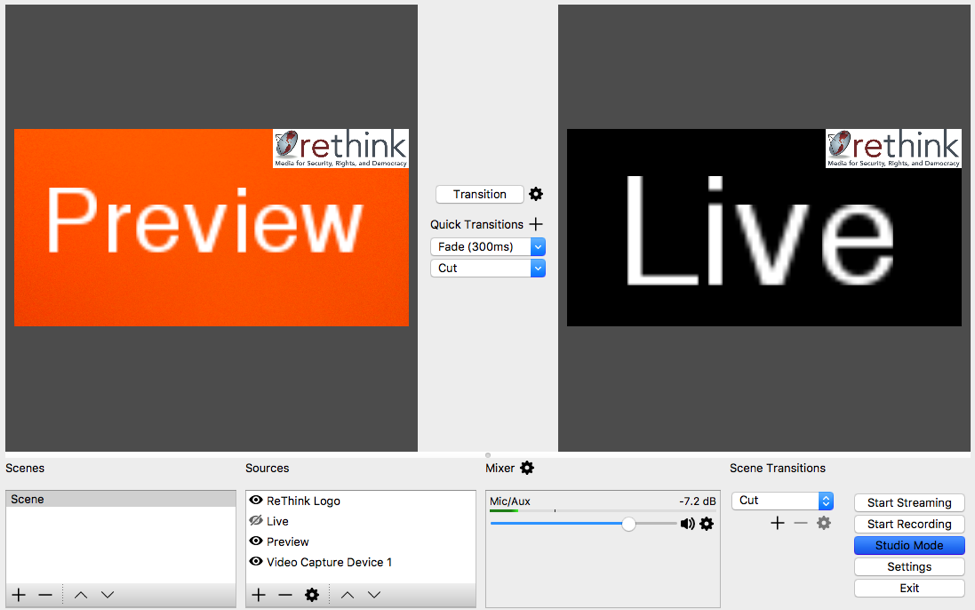This screenshot has width=975, height=610.
Task: Adjust the Mic/Aux volume slider
Action: (628, 523)
